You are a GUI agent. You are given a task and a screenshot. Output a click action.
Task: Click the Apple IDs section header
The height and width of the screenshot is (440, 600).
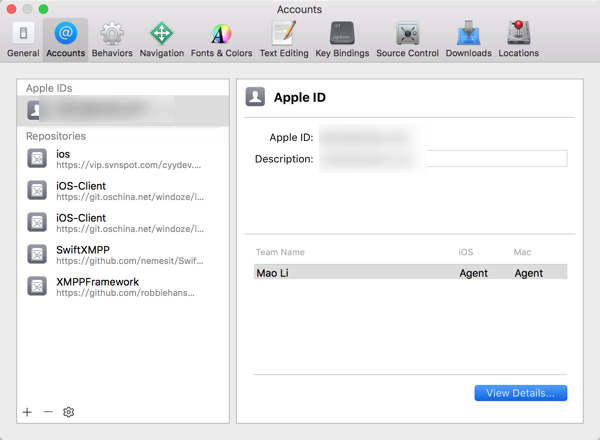[49, 88]
